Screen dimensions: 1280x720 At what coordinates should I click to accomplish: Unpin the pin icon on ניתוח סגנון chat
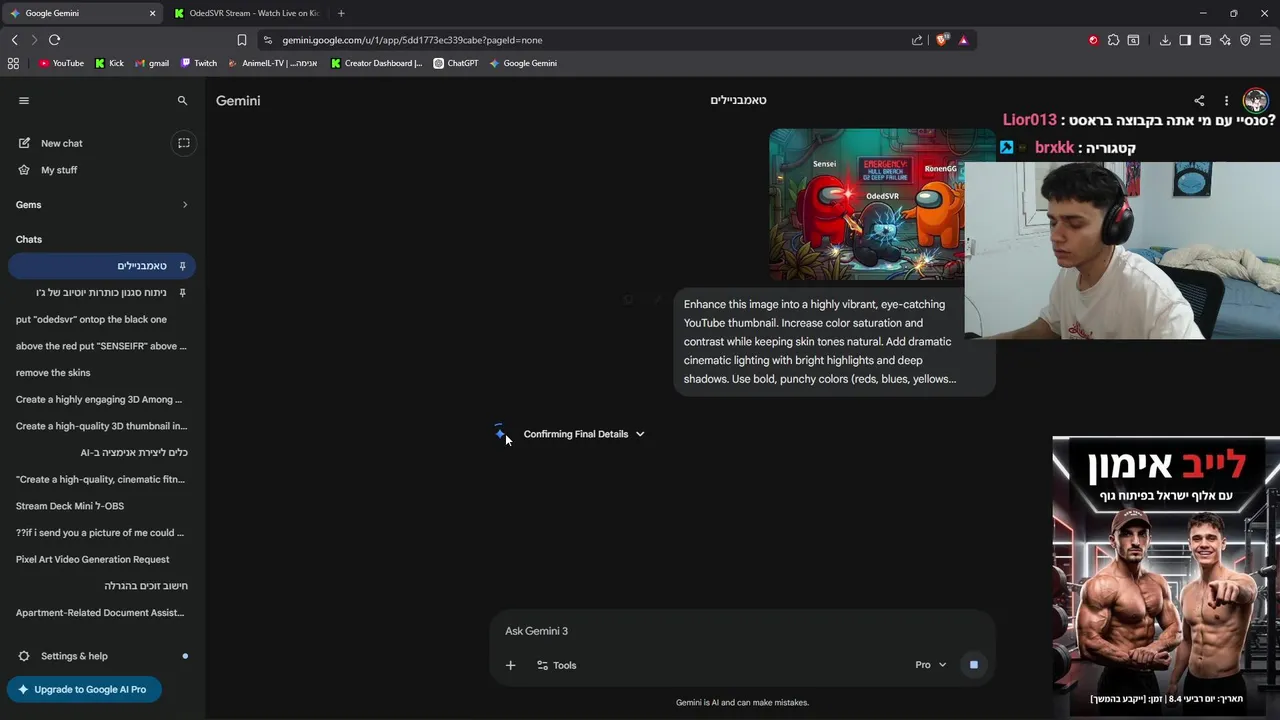click(182, 293)
